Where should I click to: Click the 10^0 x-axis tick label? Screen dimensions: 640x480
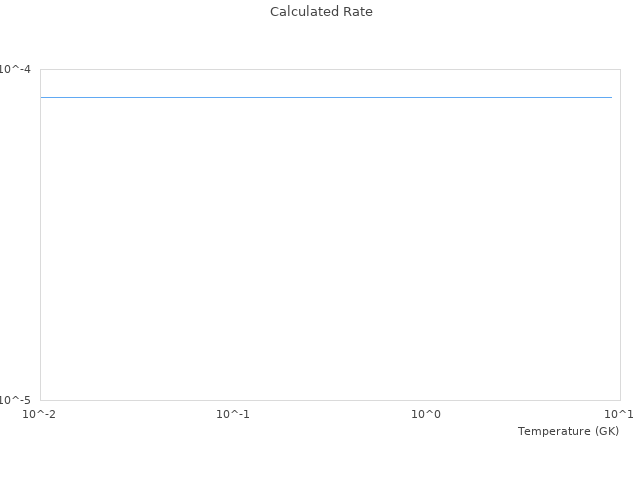(427, 414)
